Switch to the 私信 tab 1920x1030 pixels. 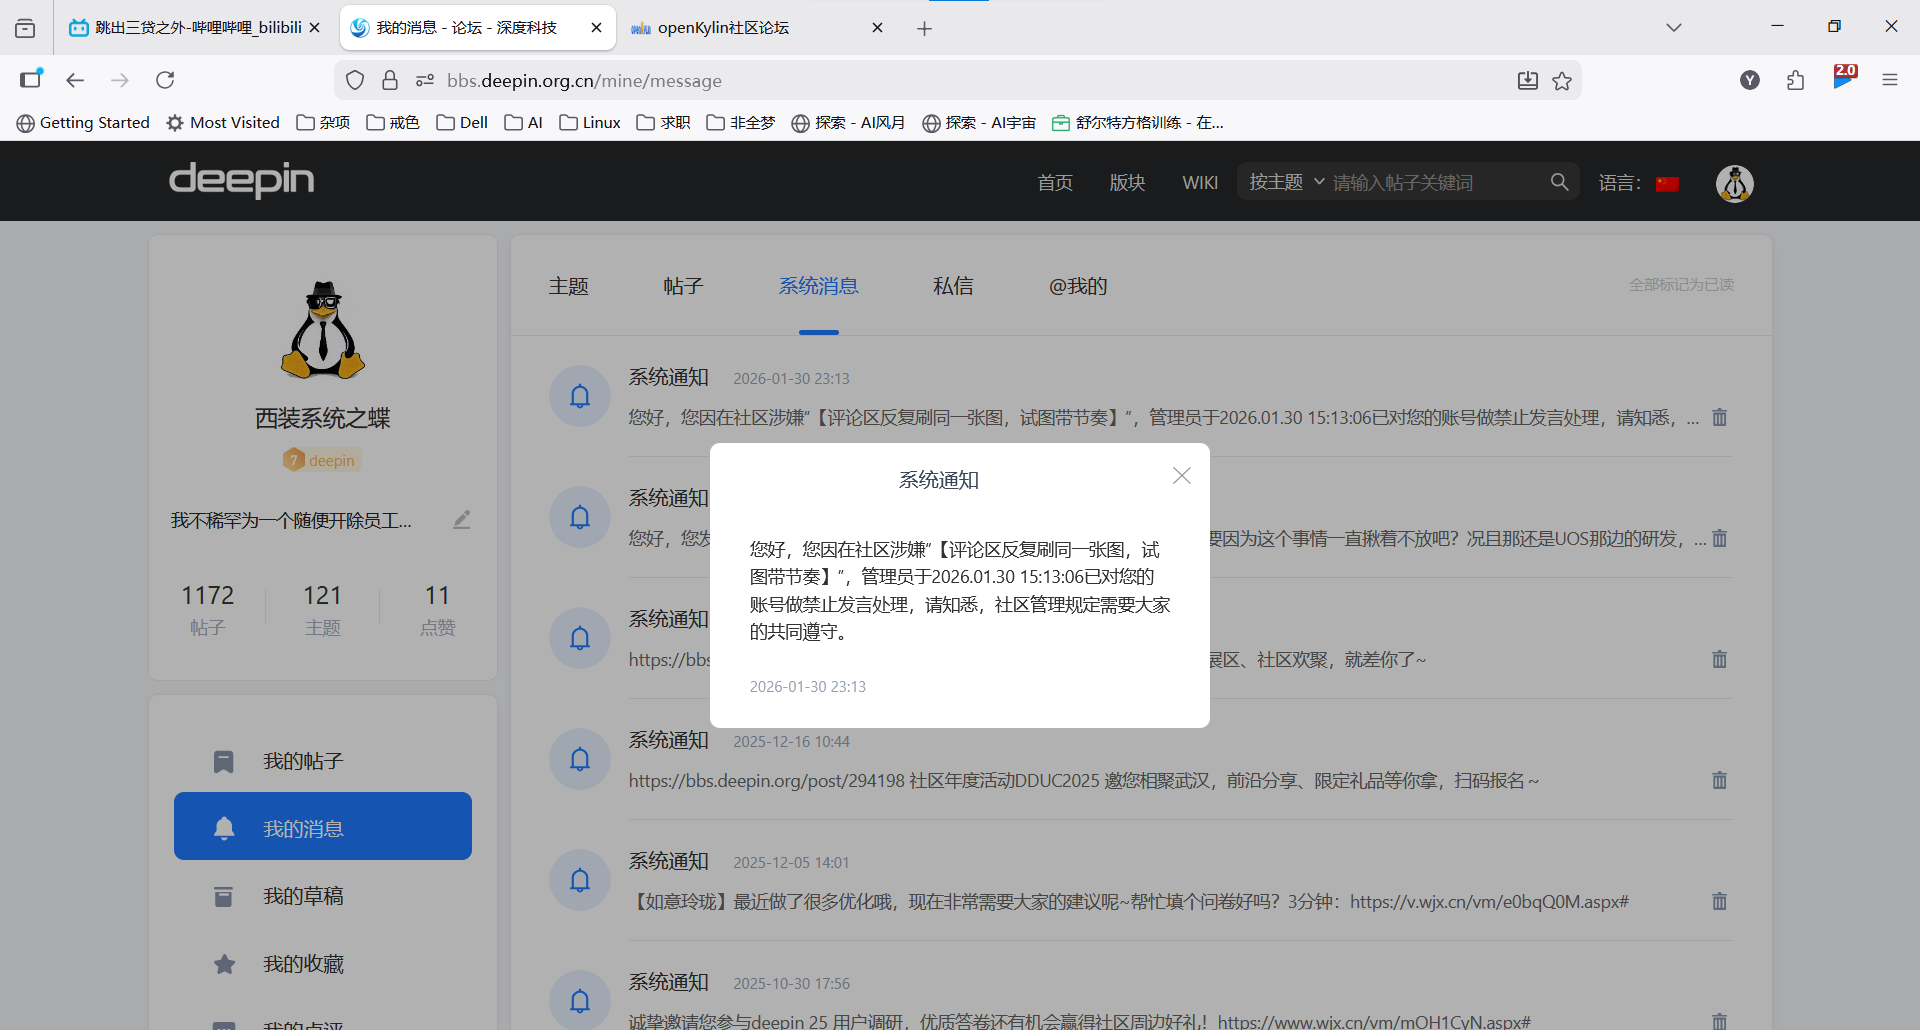pos(952,286)
